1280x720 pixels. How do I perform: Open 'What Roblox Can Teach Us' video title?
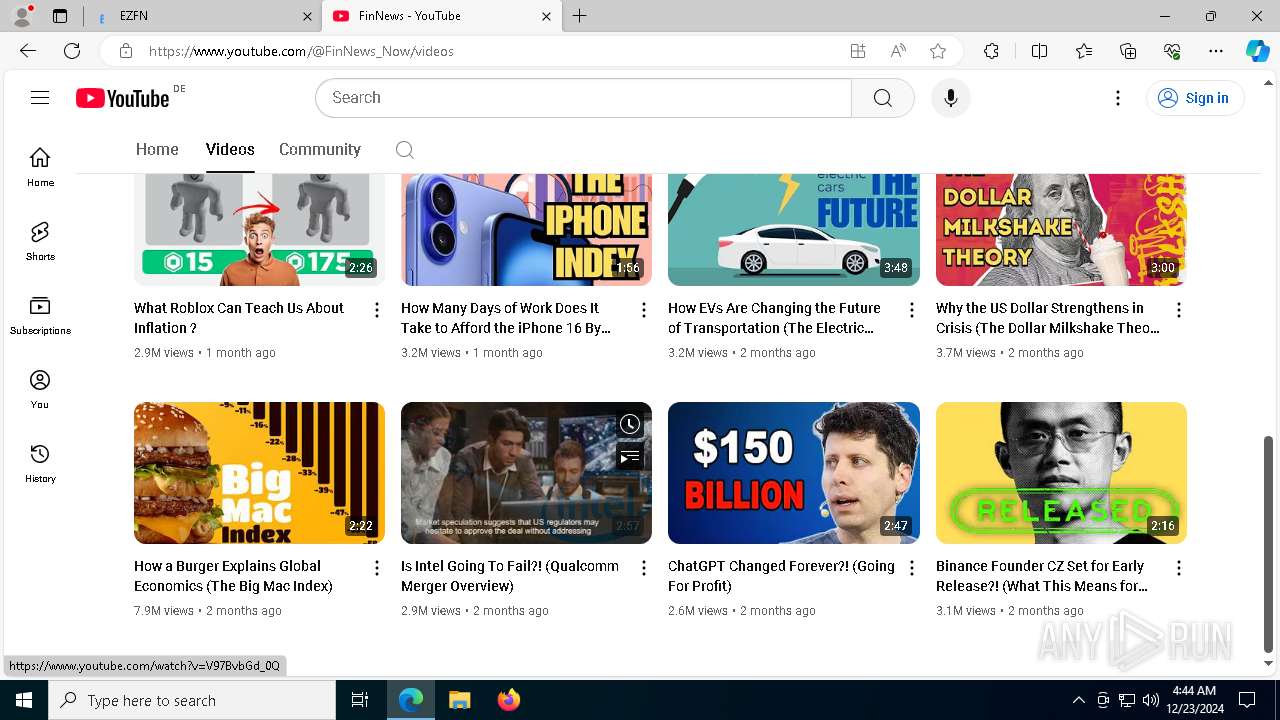239,318
